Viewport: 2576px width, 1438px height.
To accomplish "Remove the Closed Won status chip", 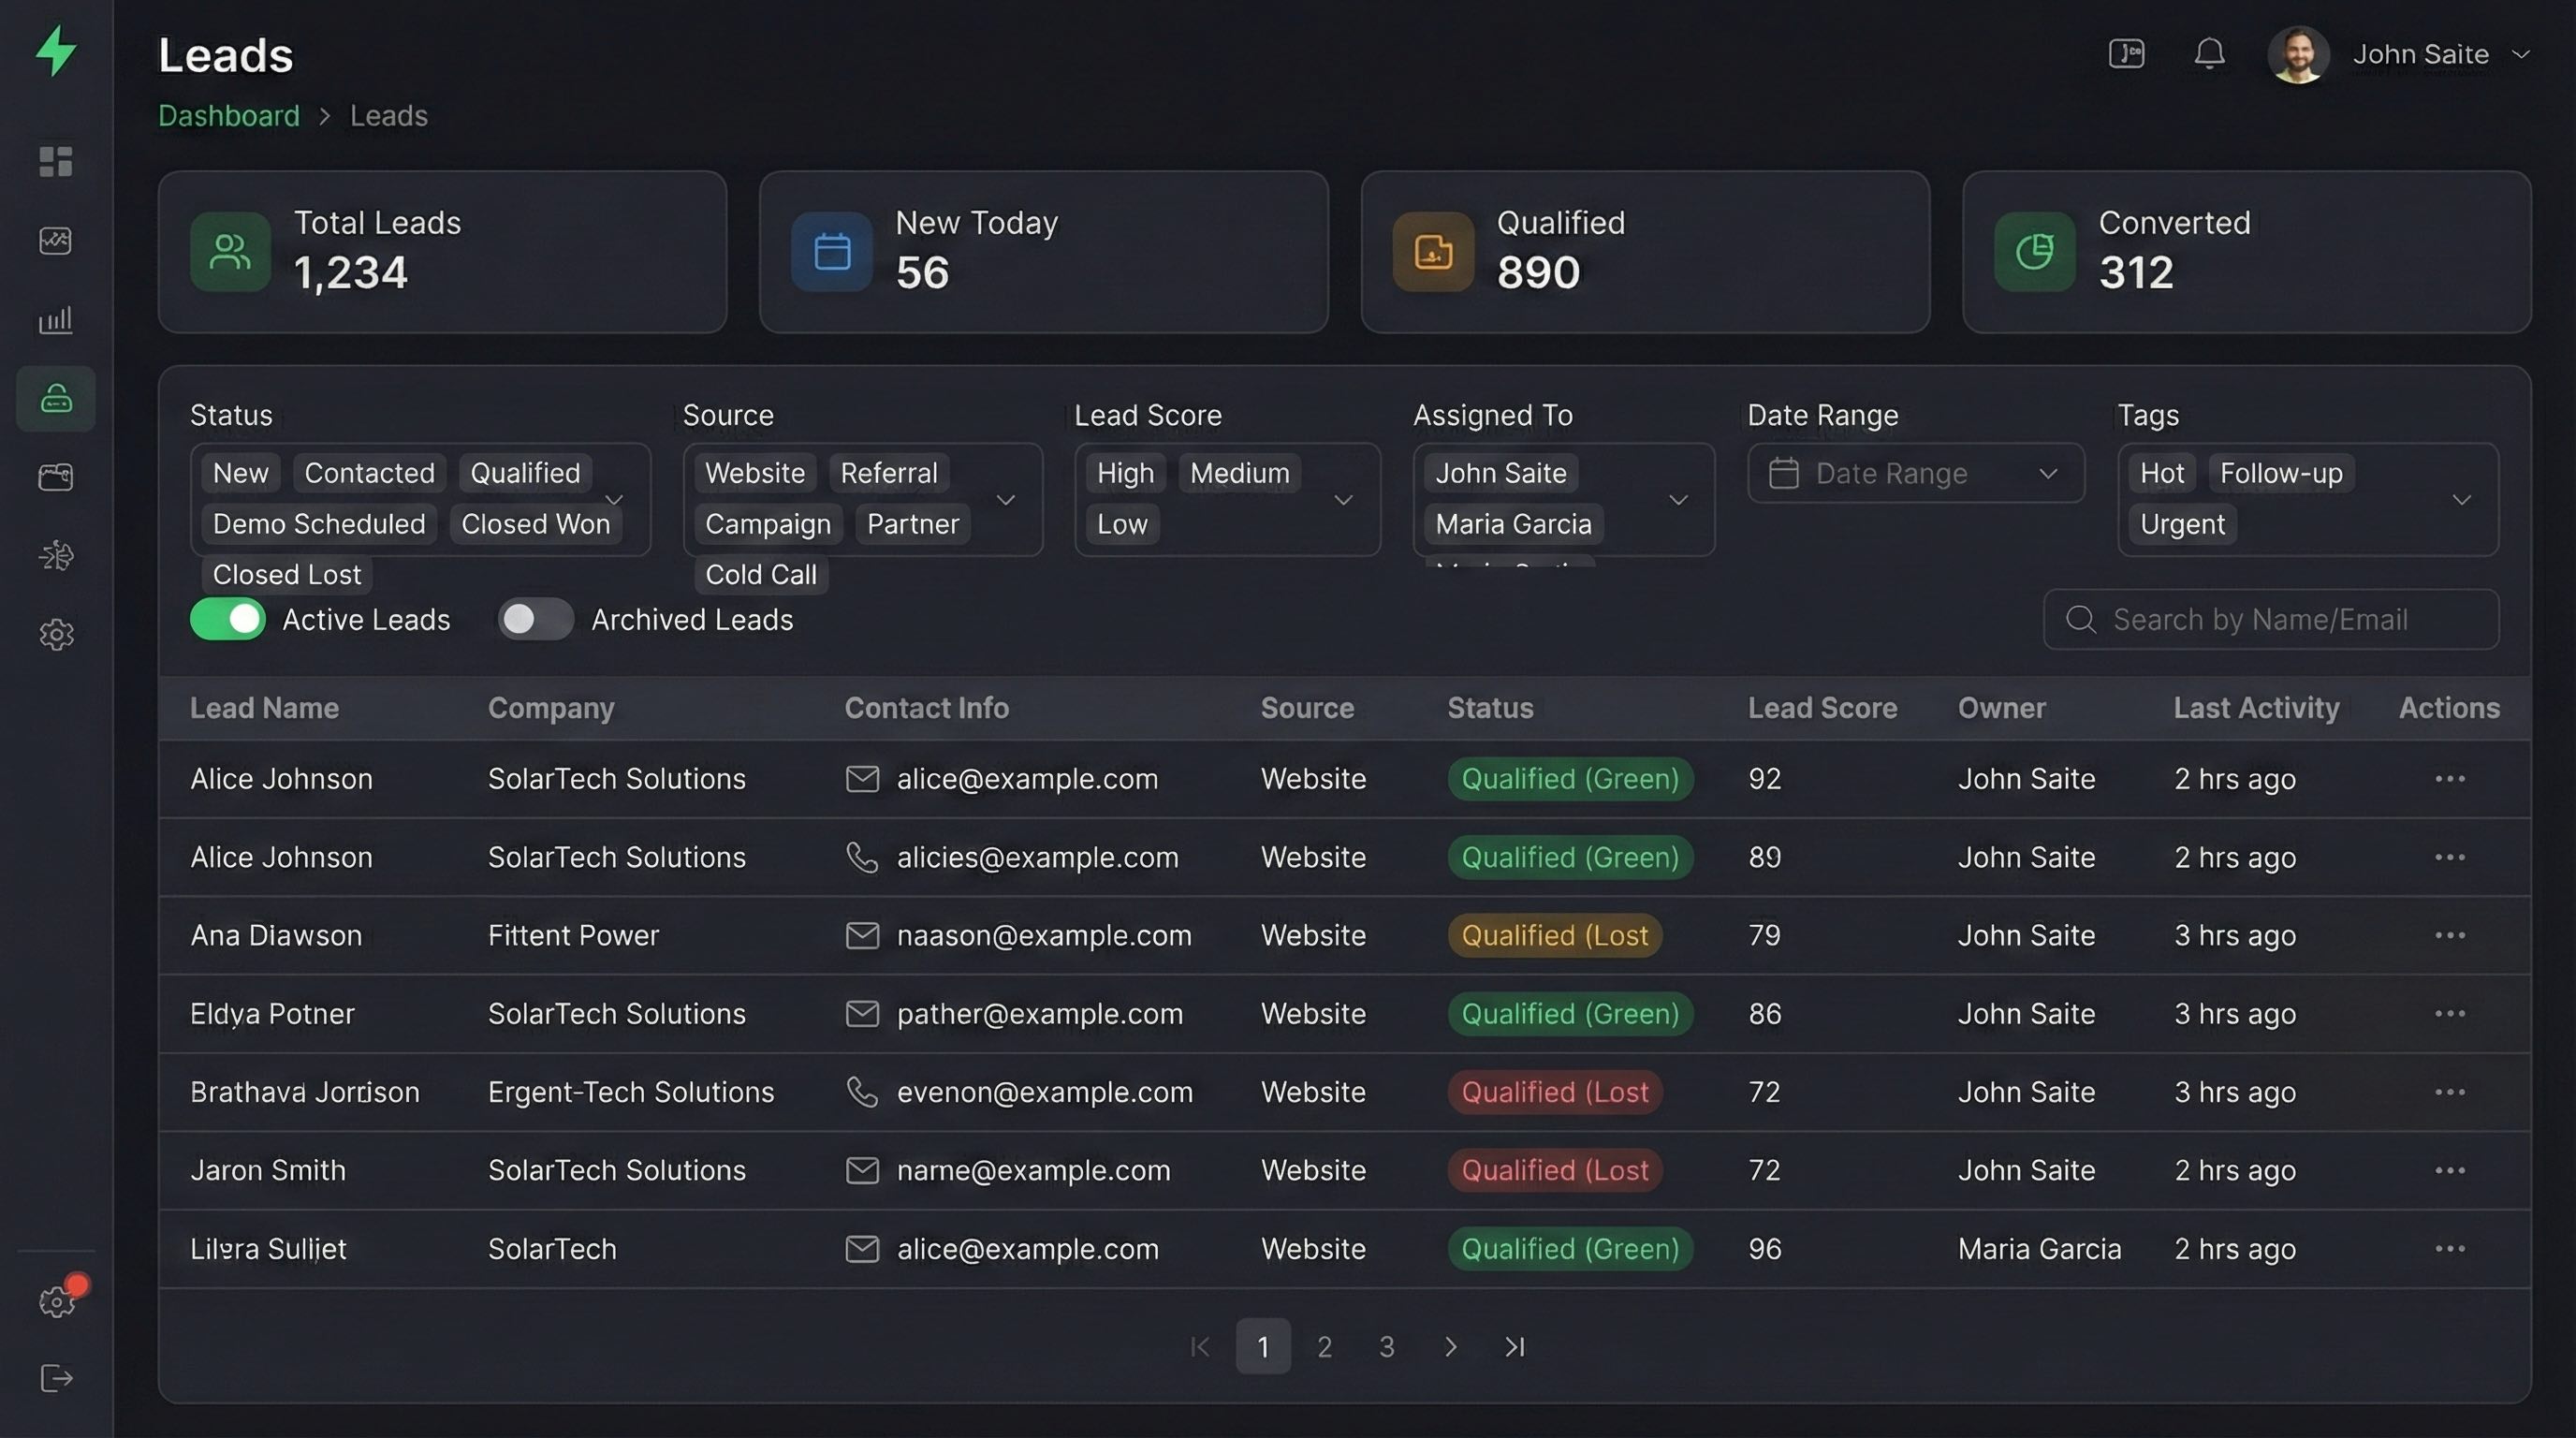I will (x=535, y=524).
